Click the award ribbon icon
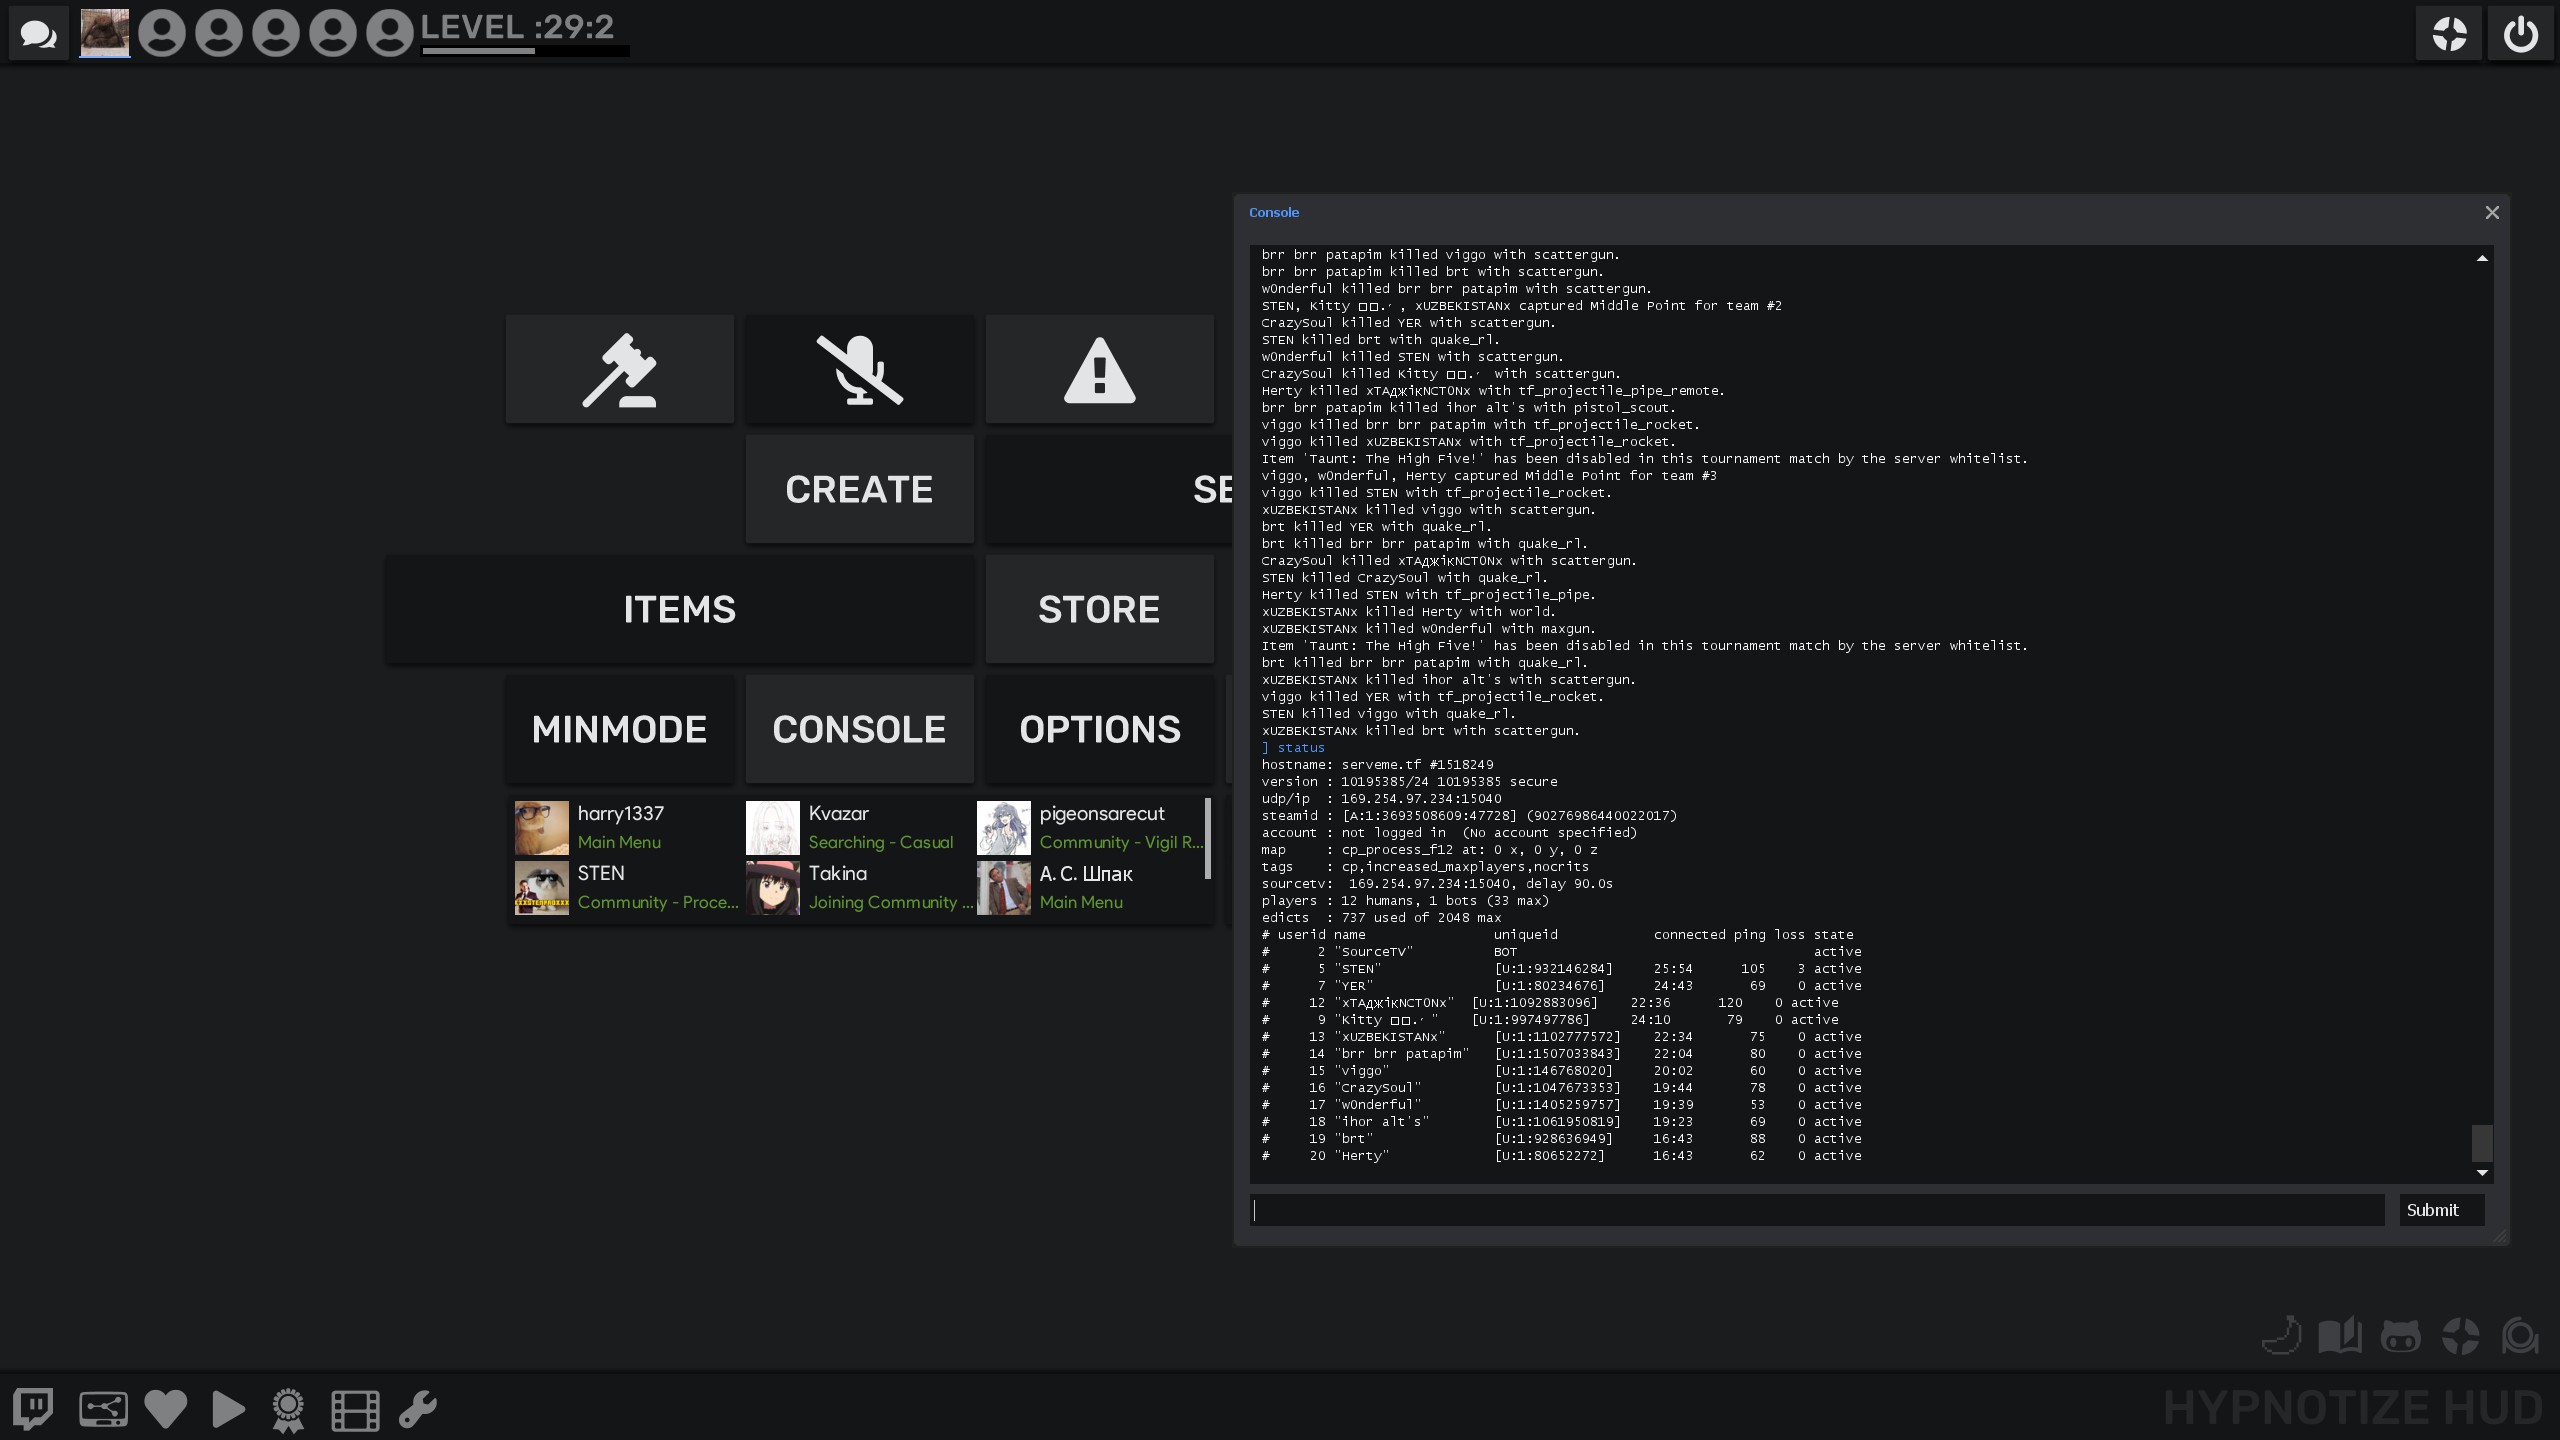The width and height of the screenshot is (2560, 1440). pos(288,1409)
